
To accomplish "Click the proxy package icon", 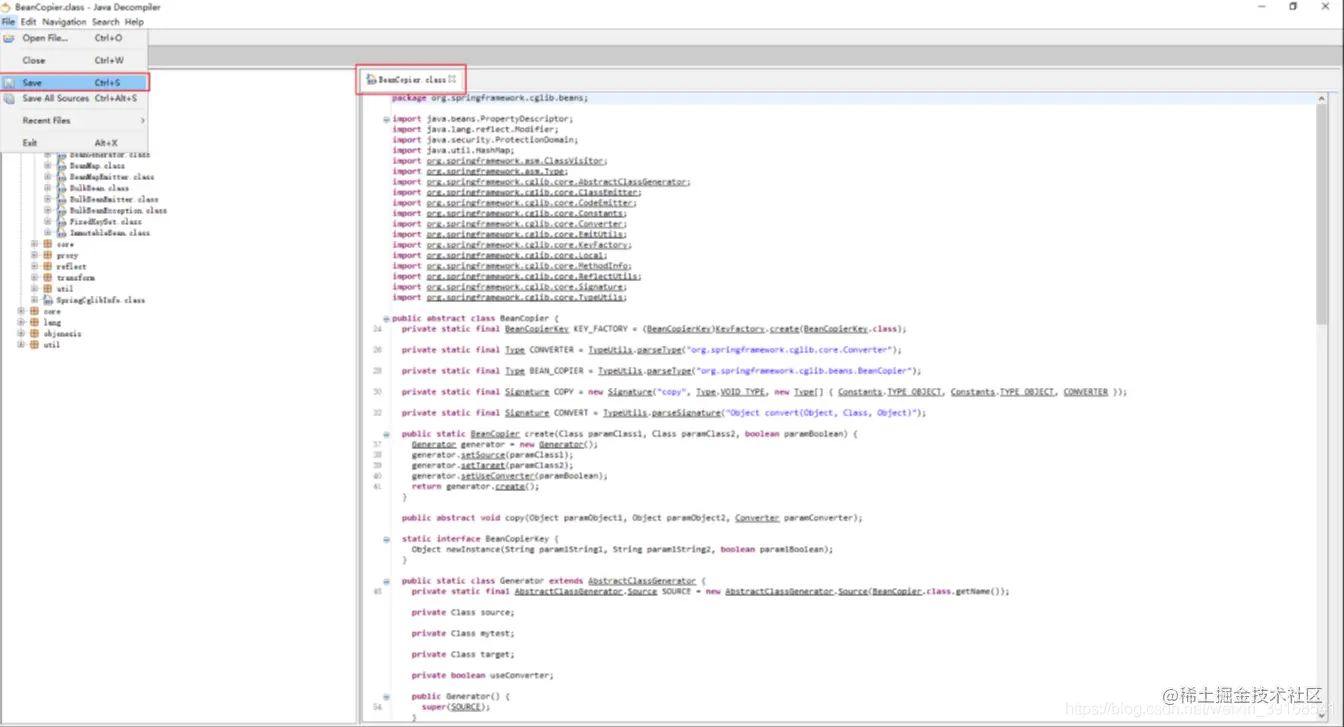I will [x=47, y=255].
